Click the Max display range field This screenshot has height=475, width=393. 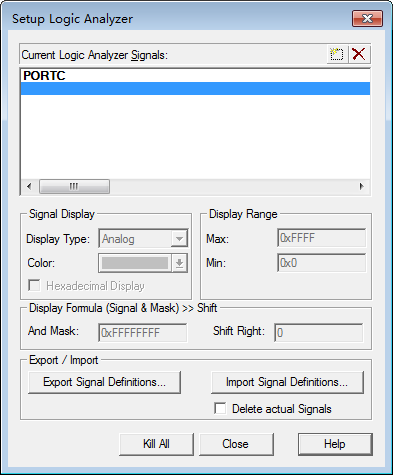pyautogui.click(x=321, y=238)
